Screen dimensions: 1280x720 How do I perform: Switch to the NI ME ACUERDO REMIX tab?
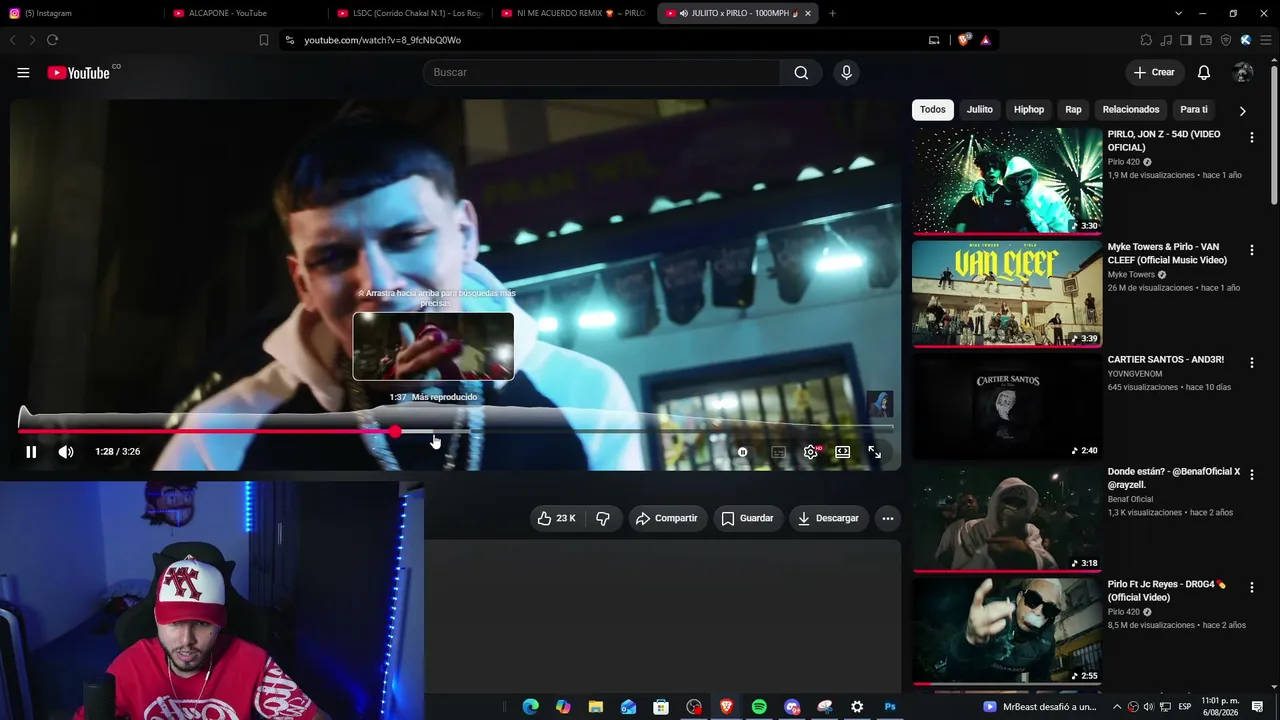point(574,13)
